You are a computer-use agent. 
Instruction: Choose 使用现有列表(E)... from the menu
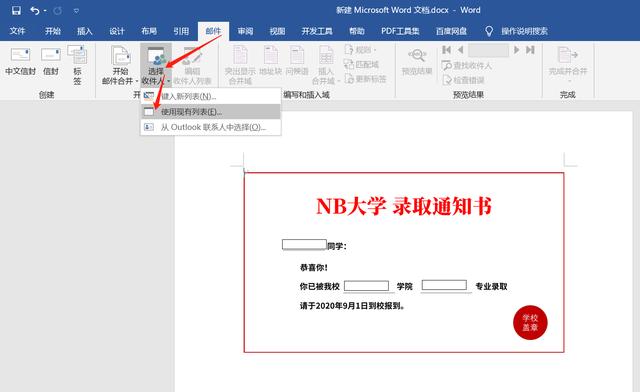tap(211, 111)
